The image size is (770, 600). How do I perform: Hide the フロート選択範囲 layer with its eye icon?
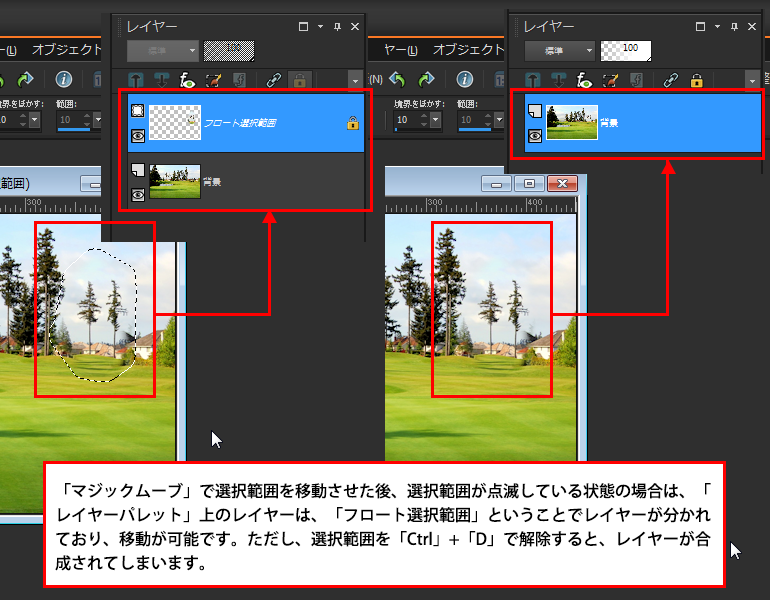138,136
